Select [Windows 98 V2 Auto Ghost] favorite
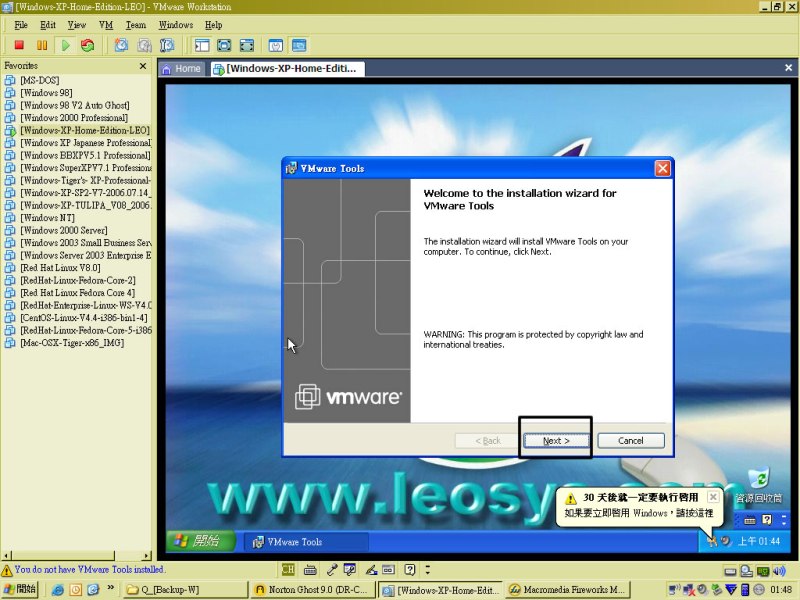Viewport: 800px width, 600px height. (74, 105)
